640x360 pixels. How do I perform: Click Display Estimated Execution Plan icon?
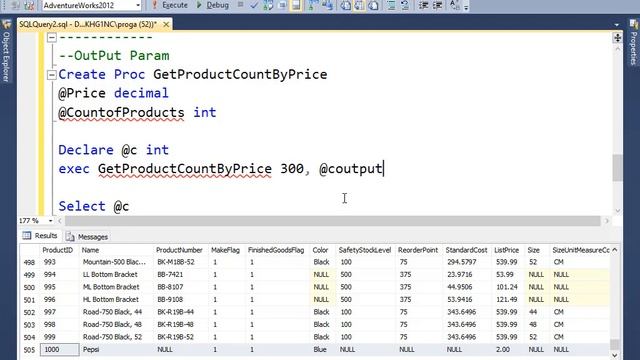click(x=268, y=5)
